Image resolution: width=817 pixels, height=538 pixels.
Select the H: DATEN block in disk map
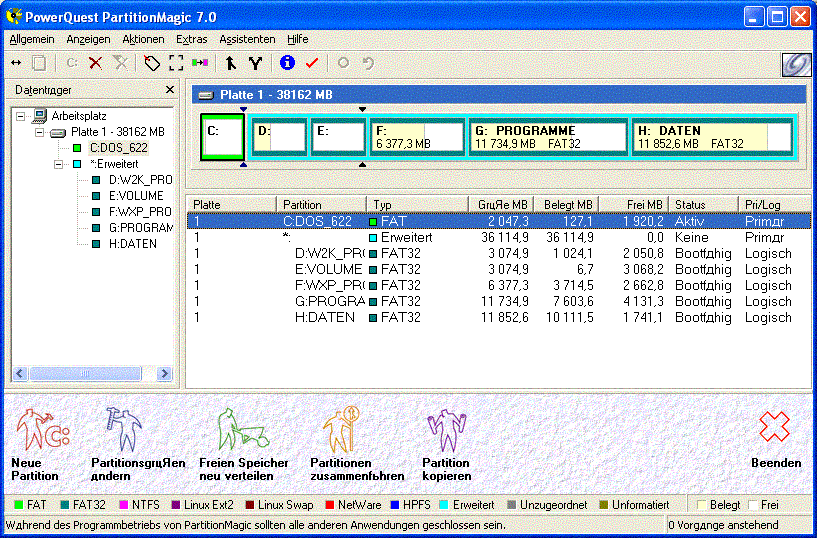pyautogui.click(x=712, y=137)
